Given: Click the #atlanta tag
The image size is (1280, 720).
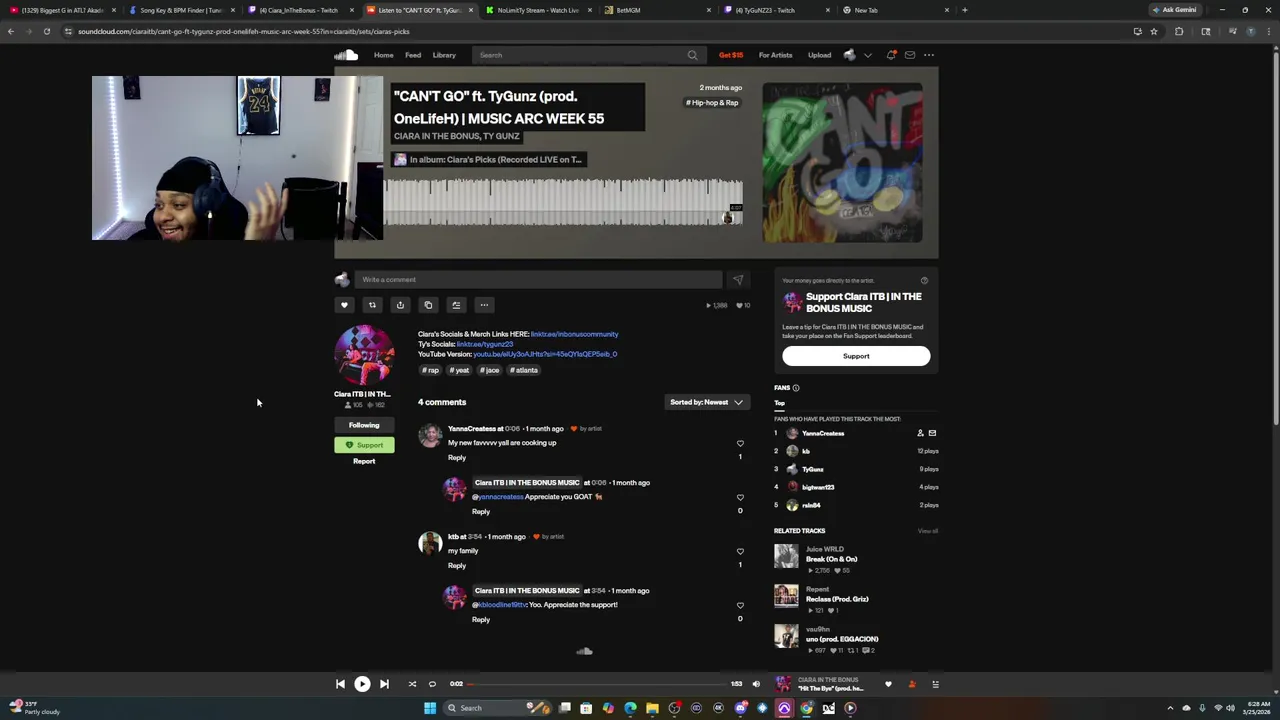Looking at the screenshot, I should [524, 370].
